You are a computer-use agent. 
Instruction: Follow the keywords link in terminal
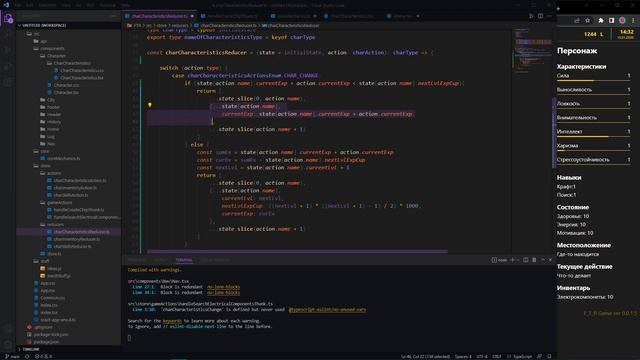pyautogui.click(x=172, y=321)
